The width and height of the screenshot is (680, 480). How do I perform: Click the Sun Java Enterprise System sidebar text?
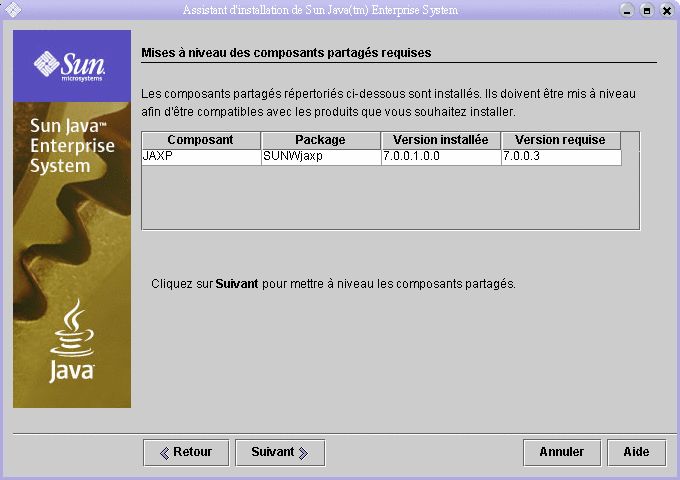click(x=72, y=146)
